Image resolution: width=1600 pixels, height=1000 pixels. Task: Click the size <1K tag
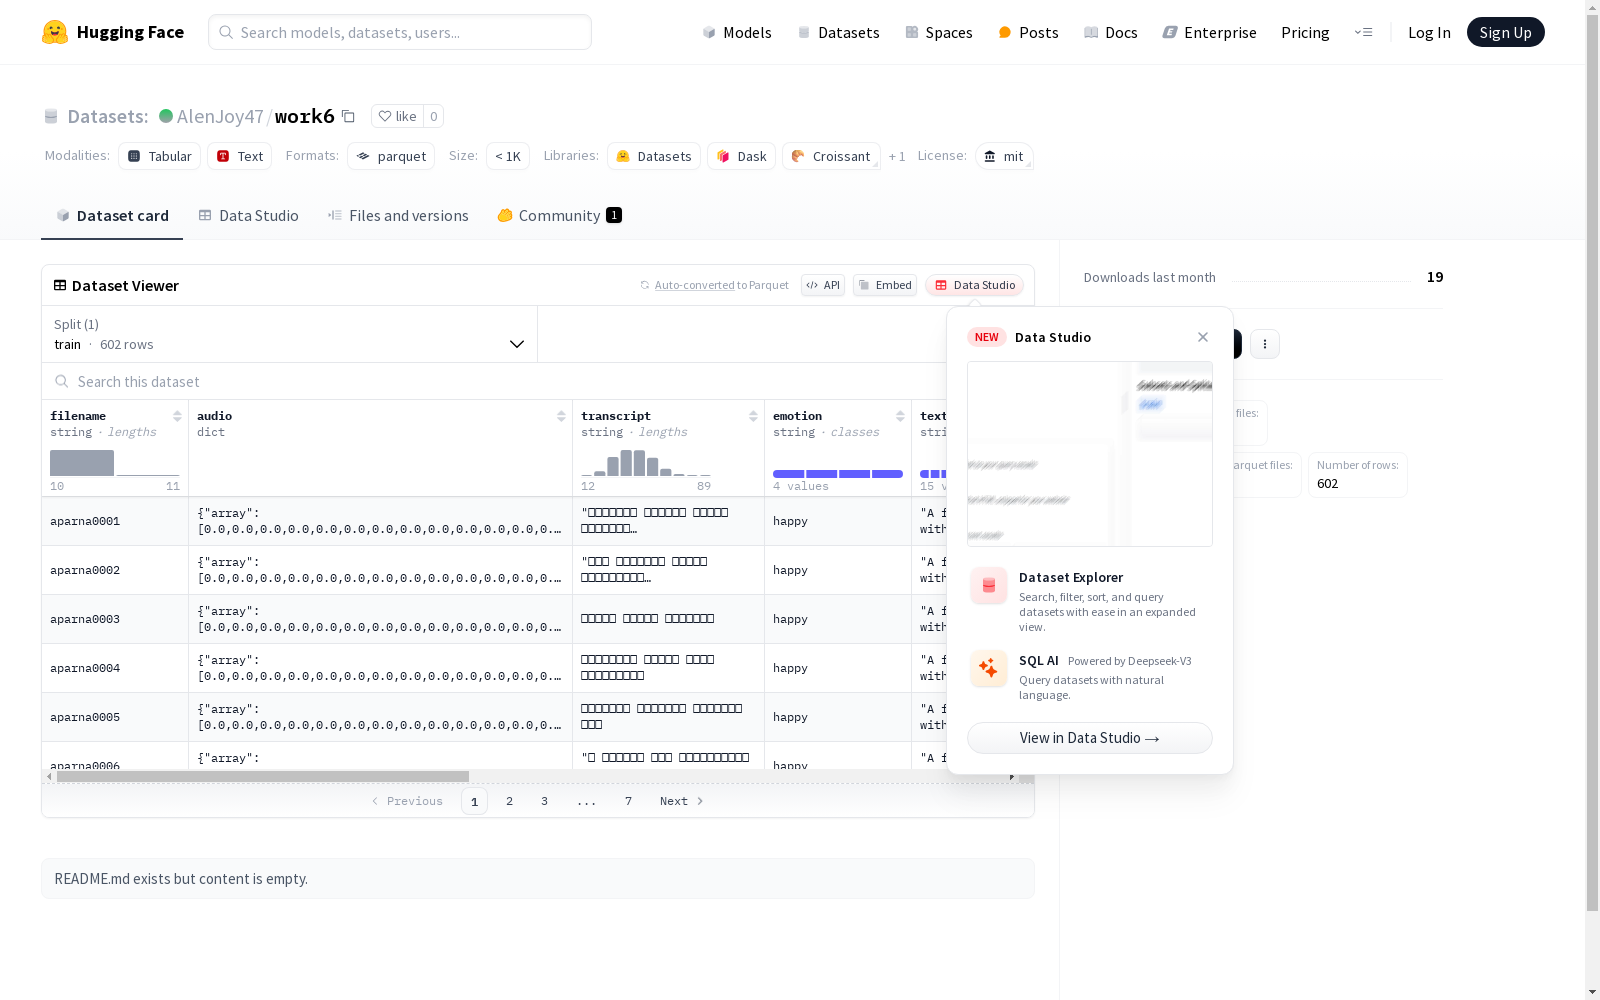(x=508, y=156)
